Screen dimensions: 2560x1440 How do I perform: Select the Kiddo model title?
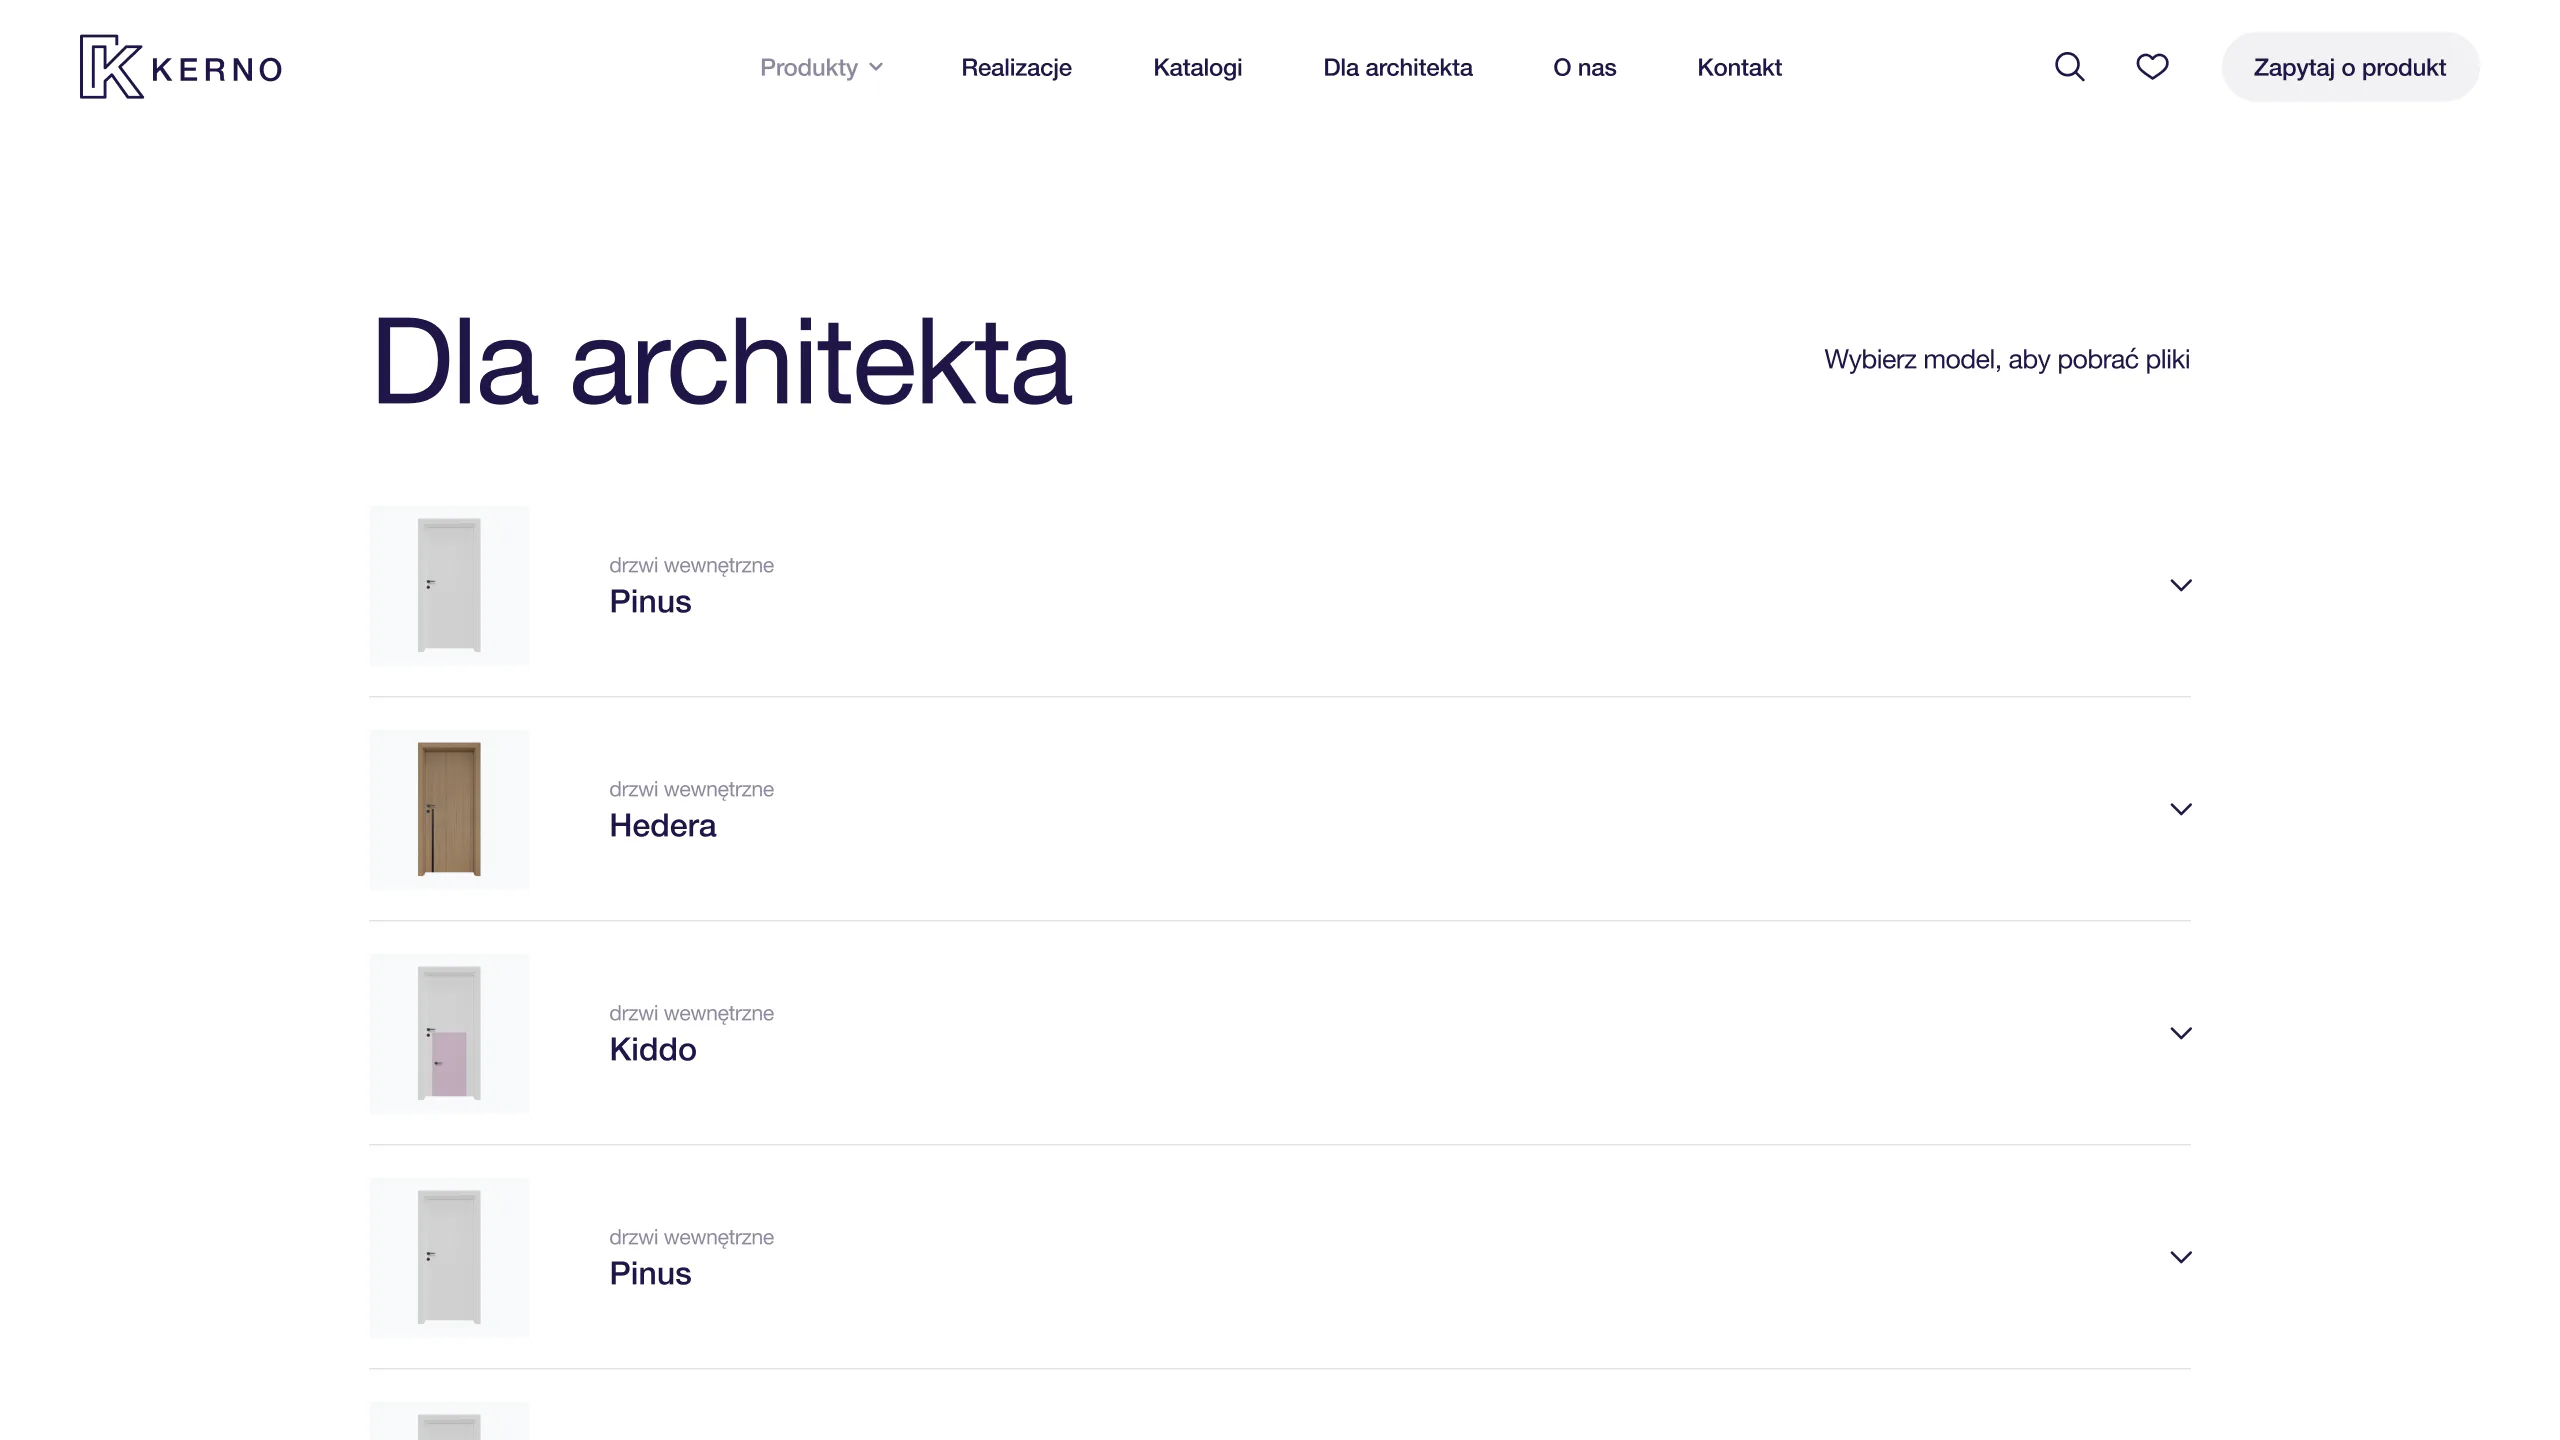(x=652, y=1050)
